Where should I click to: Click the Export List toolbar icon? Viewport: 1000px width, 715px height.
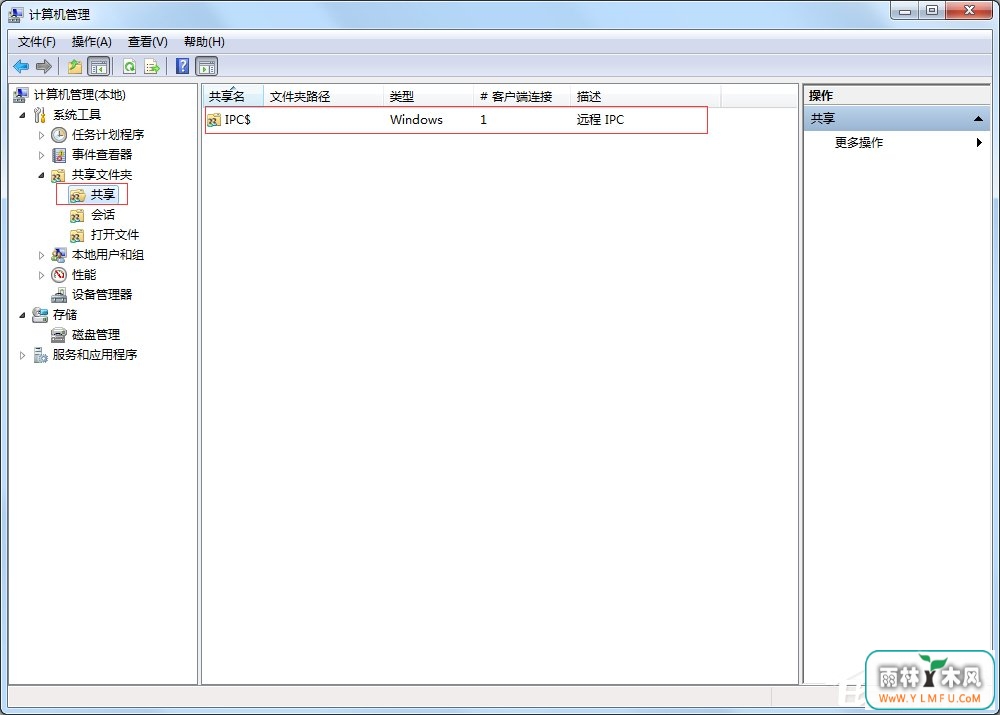(152, 66)
